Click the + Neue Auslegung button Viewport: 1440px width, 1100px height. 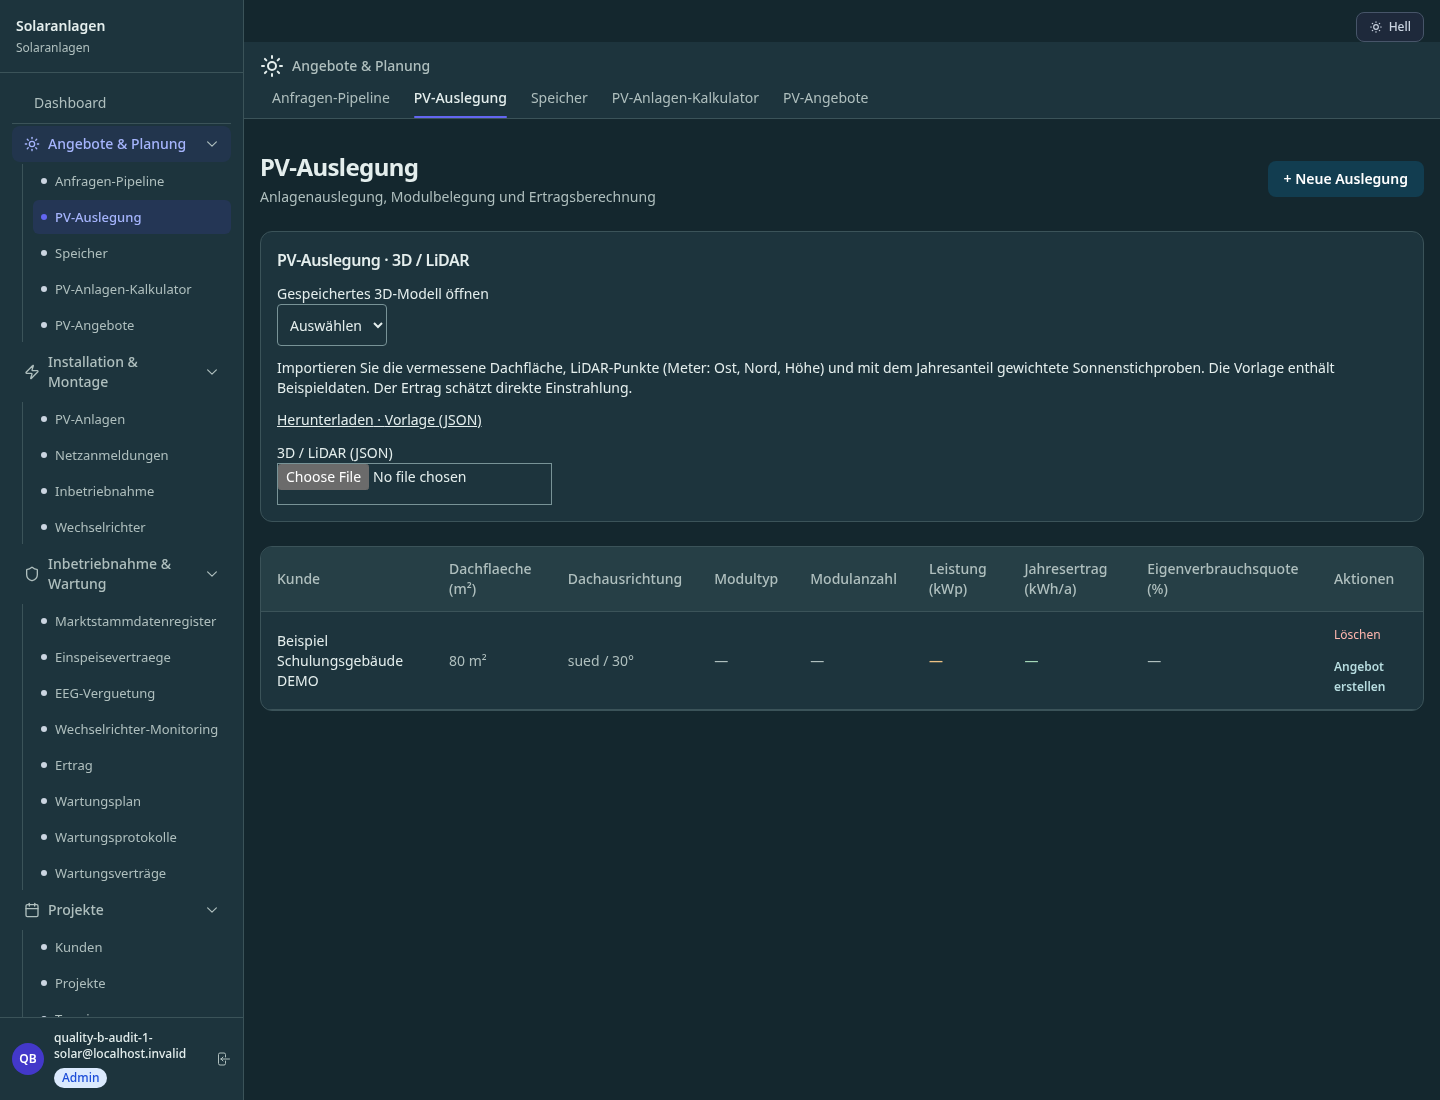pyautogui.click(x=1346, y=179)
